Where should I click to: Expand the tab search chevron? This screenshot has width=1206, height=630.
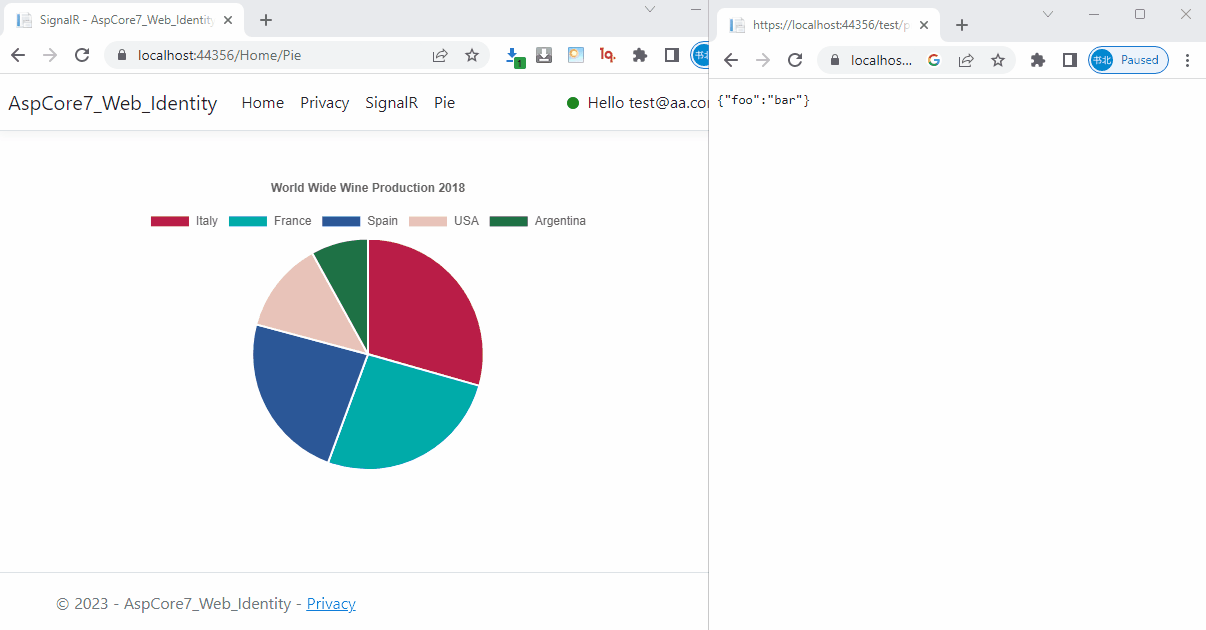pyautogui.click(x=650, y=11)
